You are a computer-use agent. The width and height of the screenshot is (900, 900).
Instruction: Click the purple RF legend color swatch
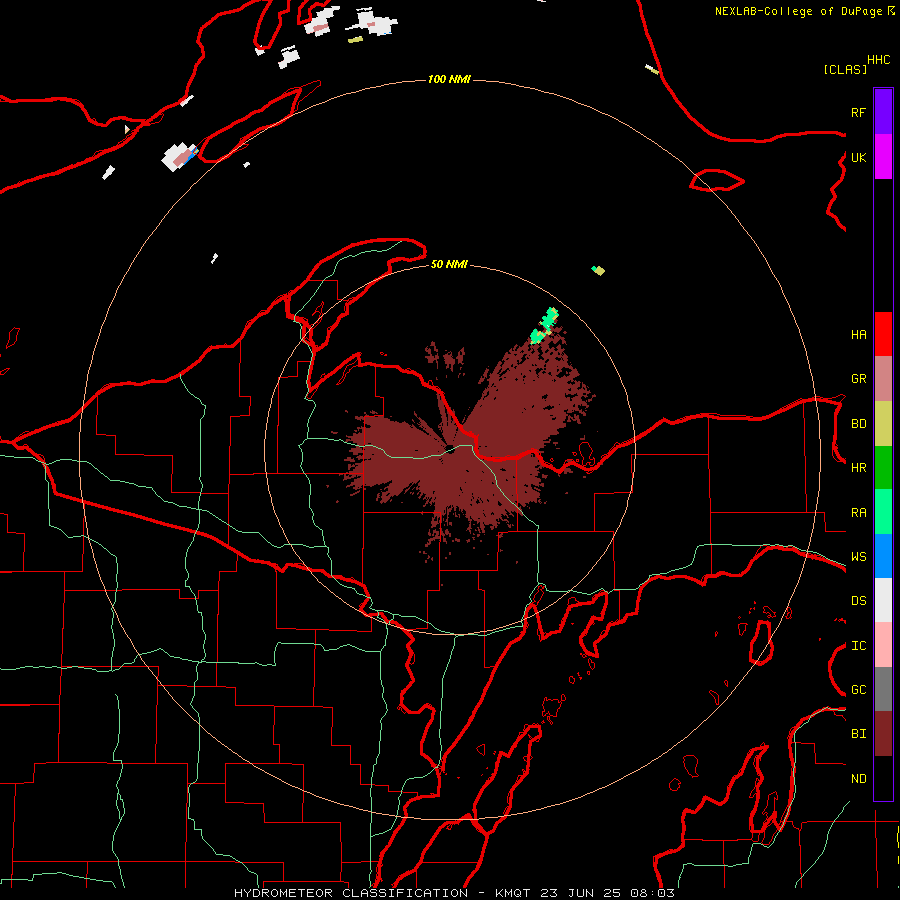tap(883, 112)
